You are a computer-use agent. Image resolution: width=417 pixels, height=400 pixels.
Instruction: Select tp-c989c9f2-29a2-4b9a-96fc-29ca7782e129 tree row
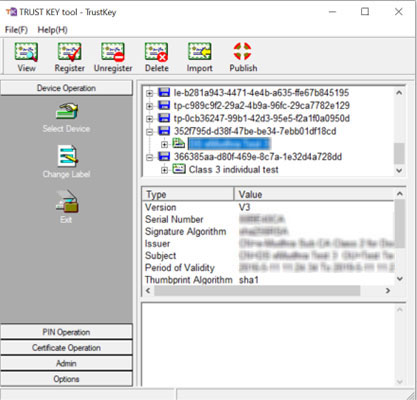tap(262, 105)
